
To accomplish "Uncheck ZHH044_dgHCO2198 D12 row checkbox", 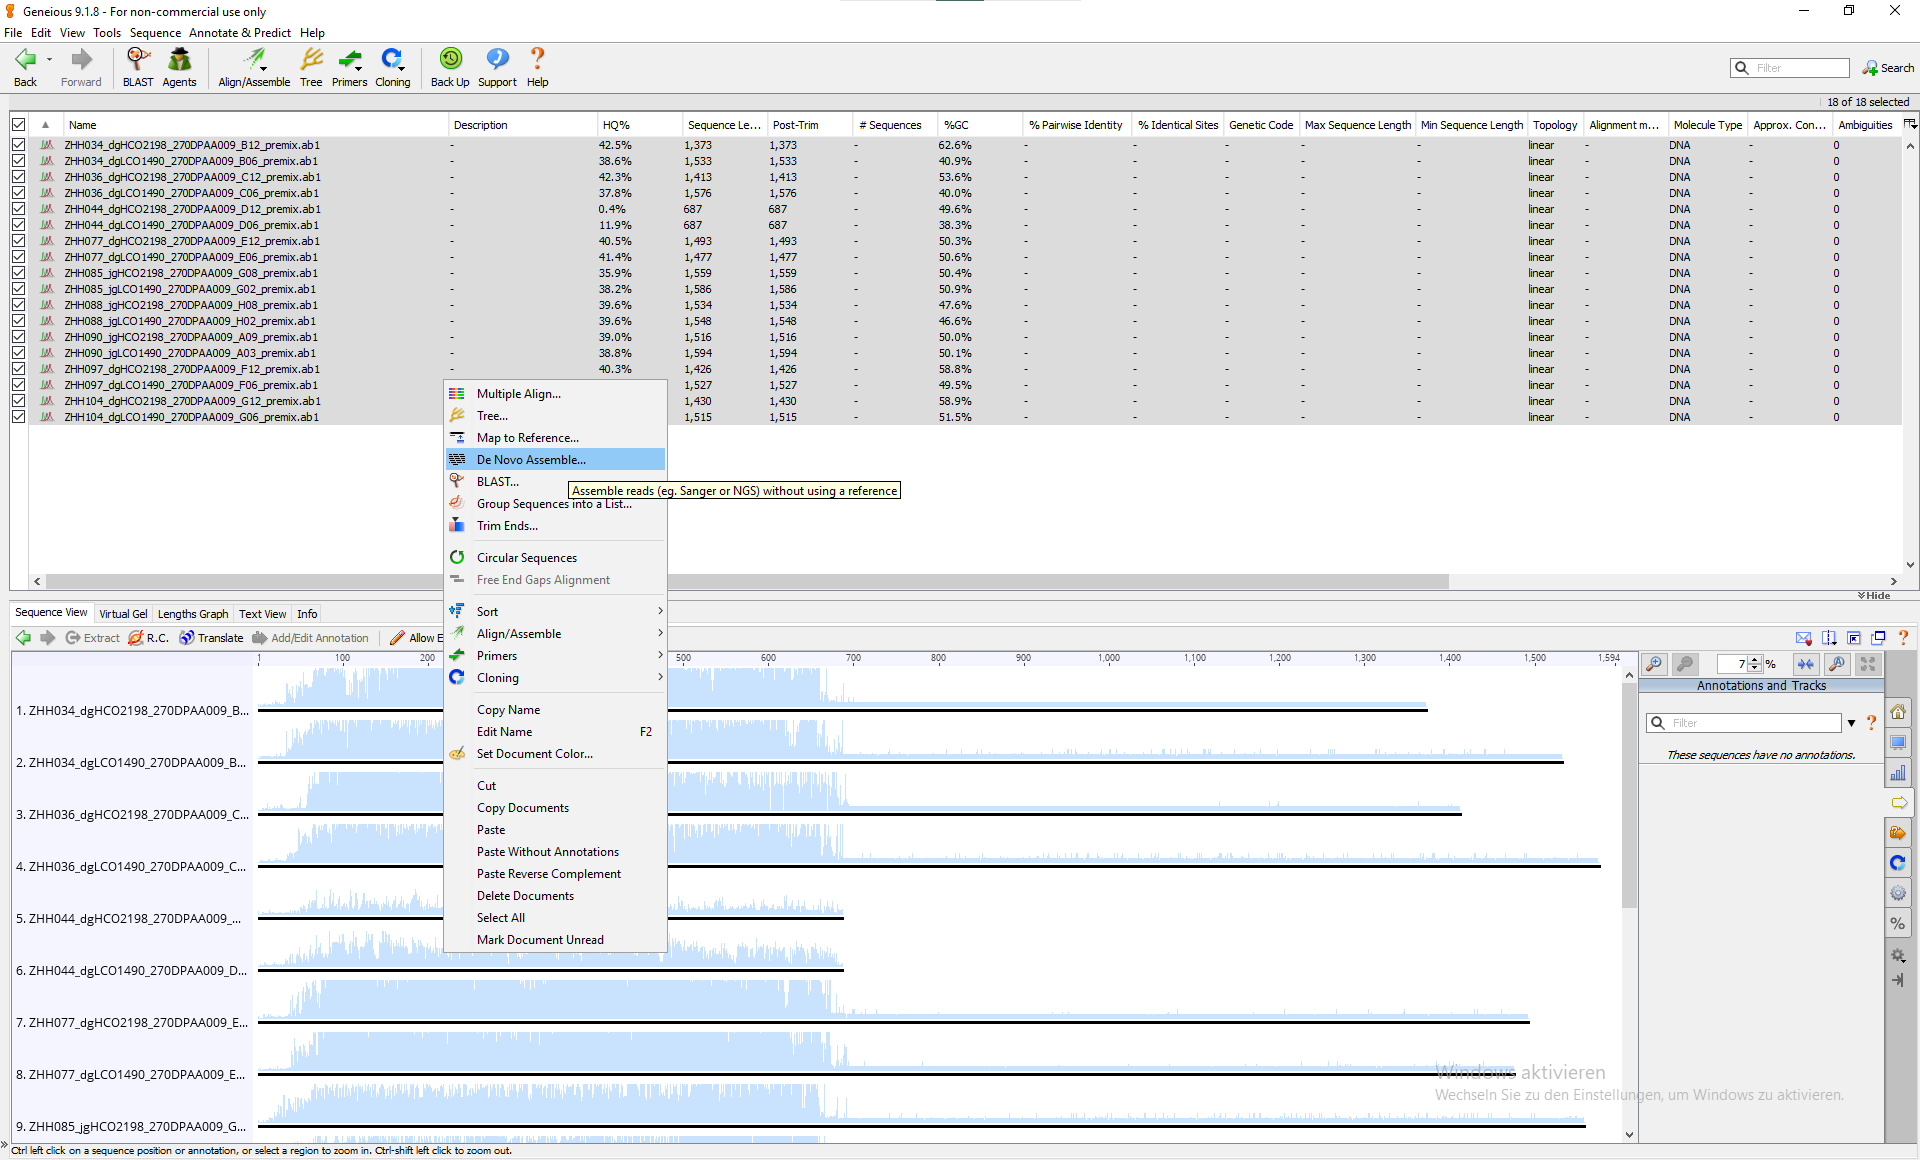I will point(18,209).
